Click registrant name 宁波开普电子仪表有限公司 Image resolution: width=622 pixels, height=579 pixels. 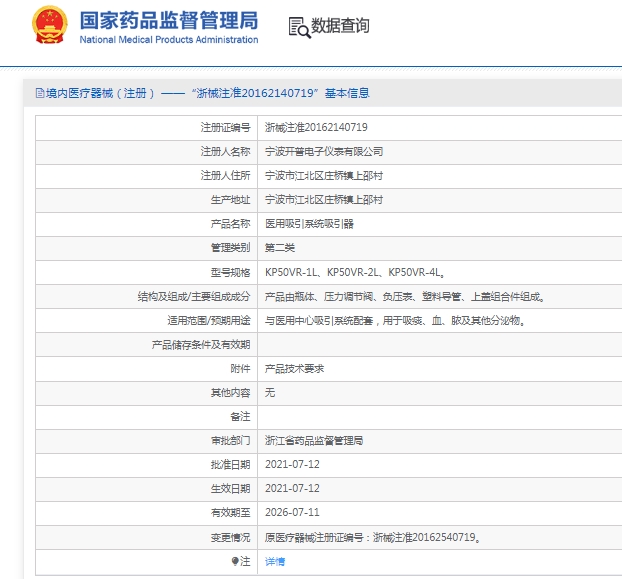pos(324,151)
